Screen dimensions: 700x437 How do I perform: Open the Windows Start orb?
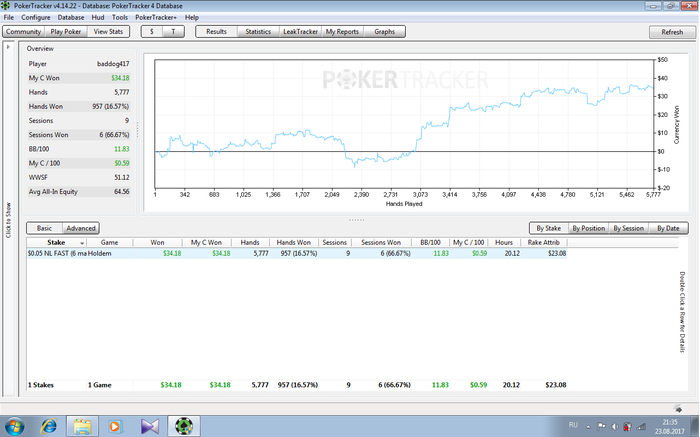point(15,426)
